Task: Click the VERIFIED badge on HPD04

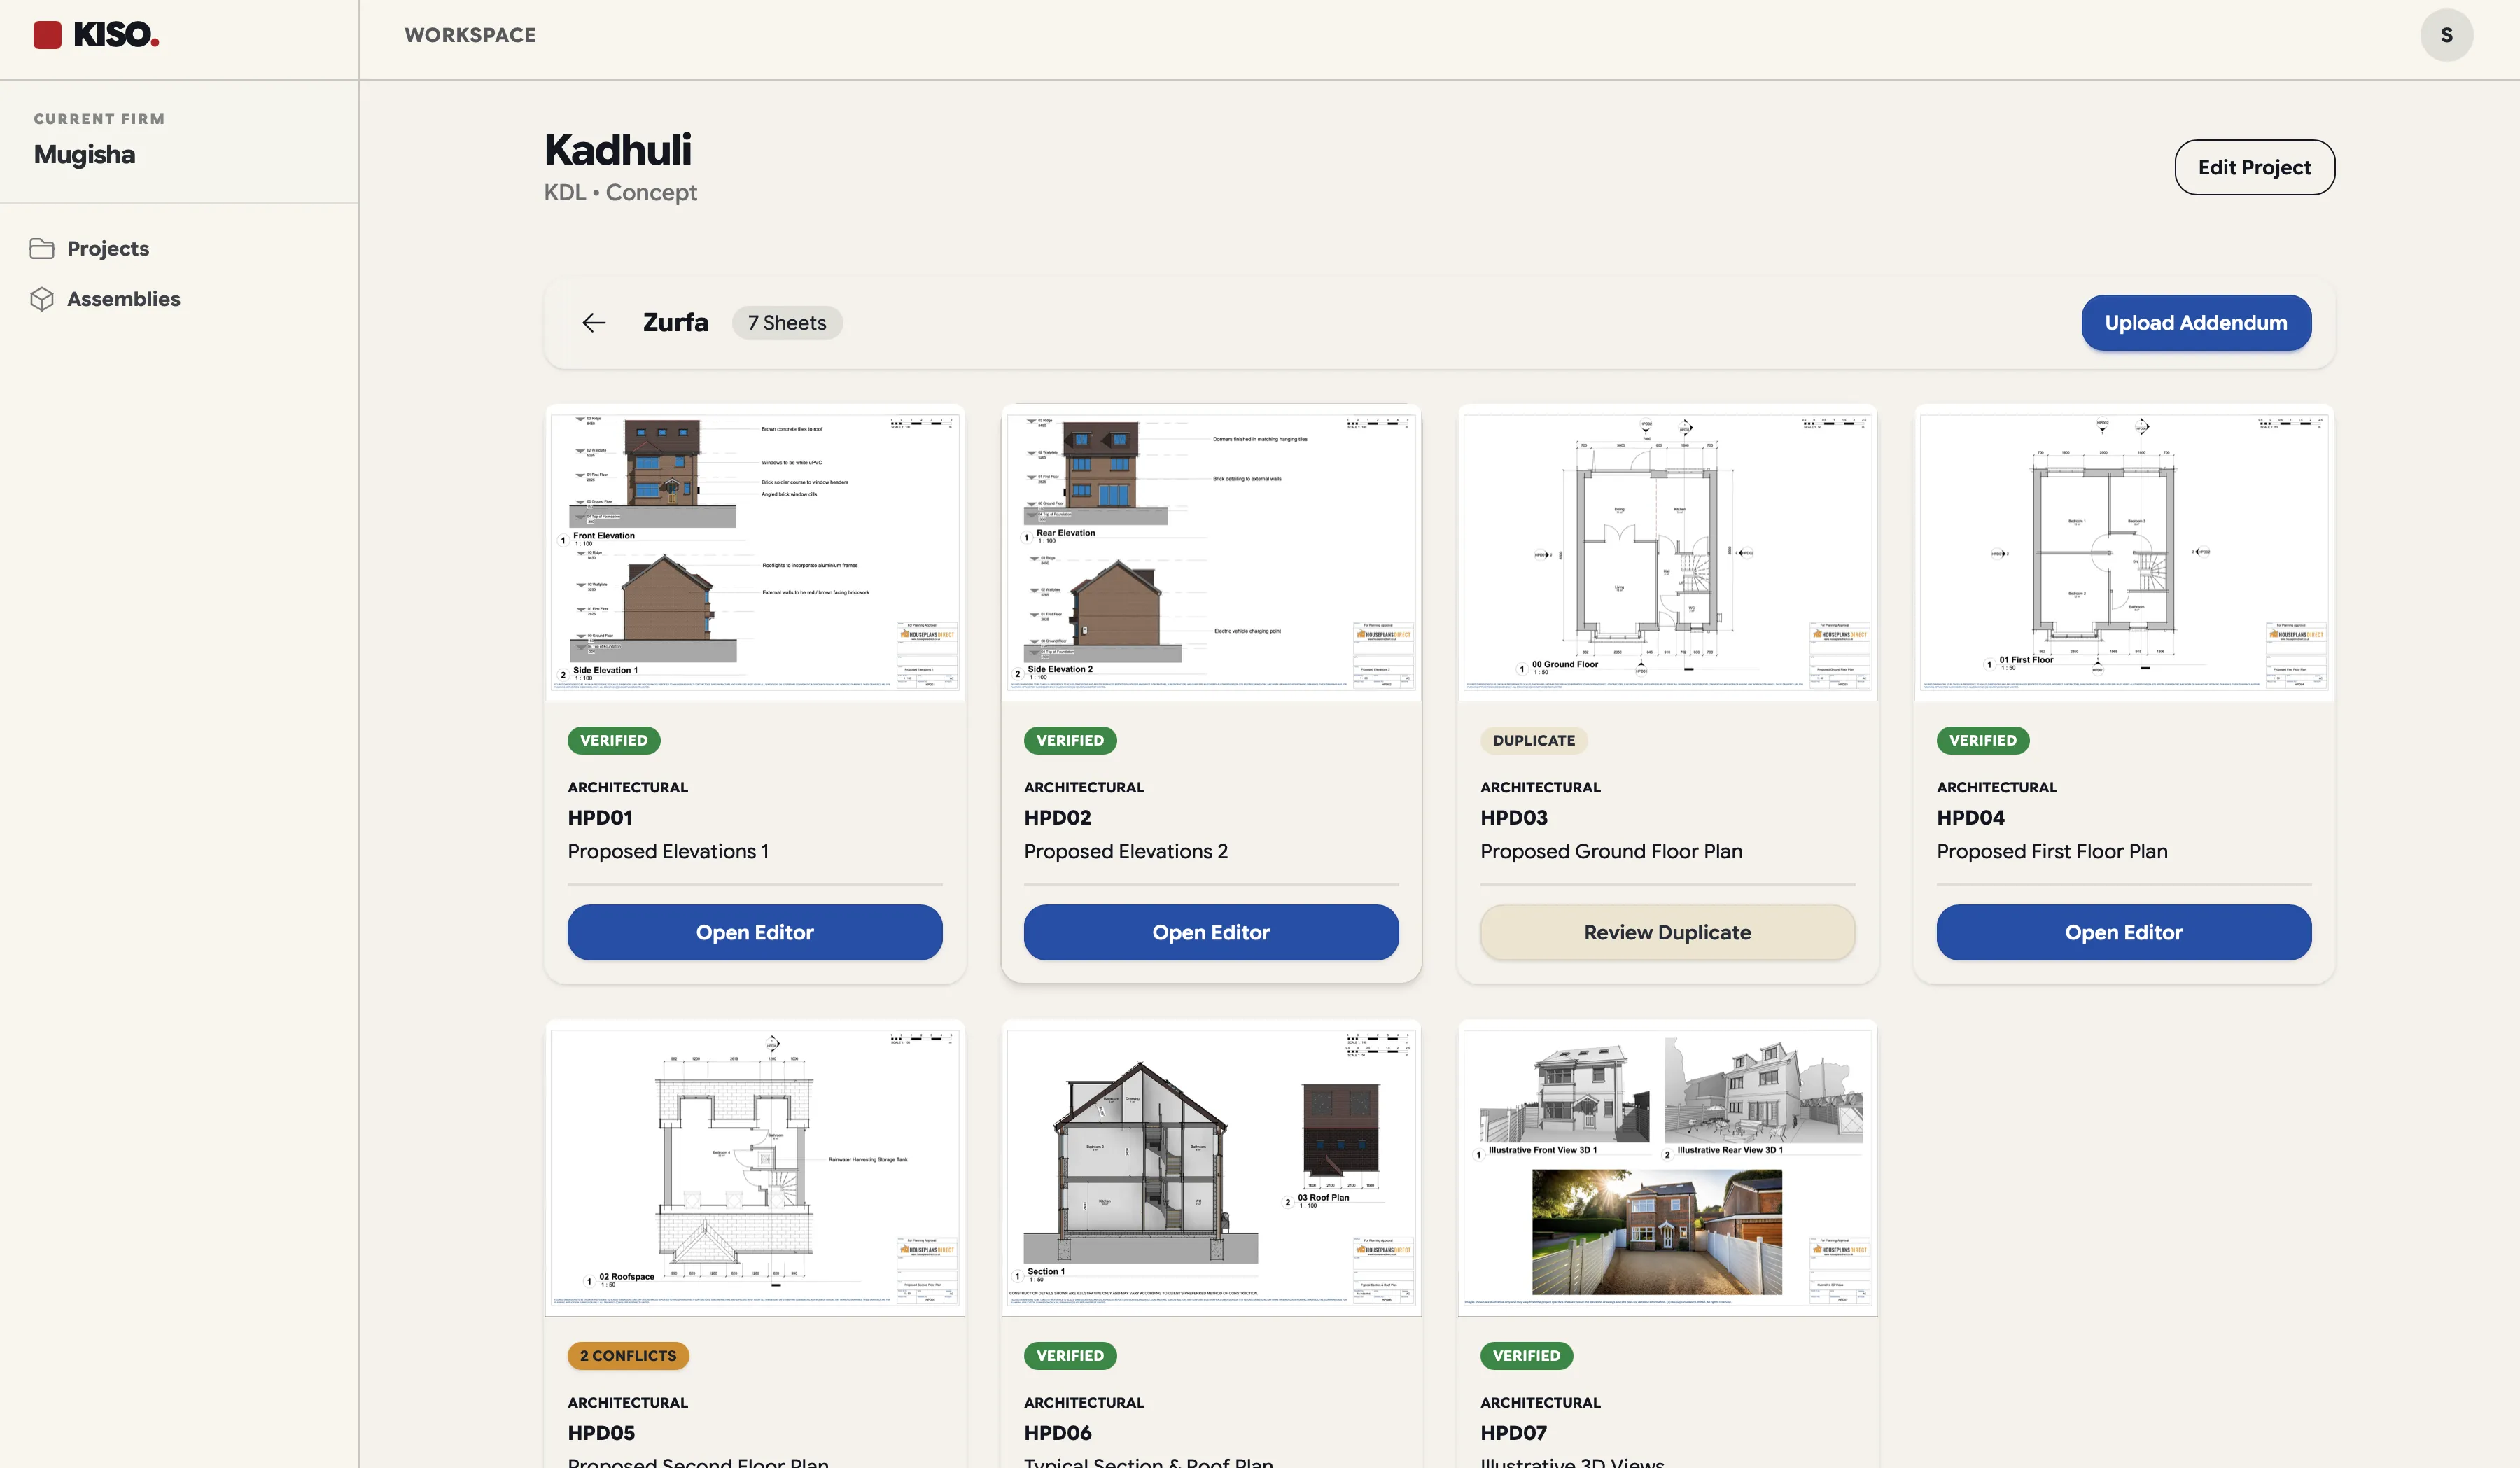Action: coord(1983,740)
